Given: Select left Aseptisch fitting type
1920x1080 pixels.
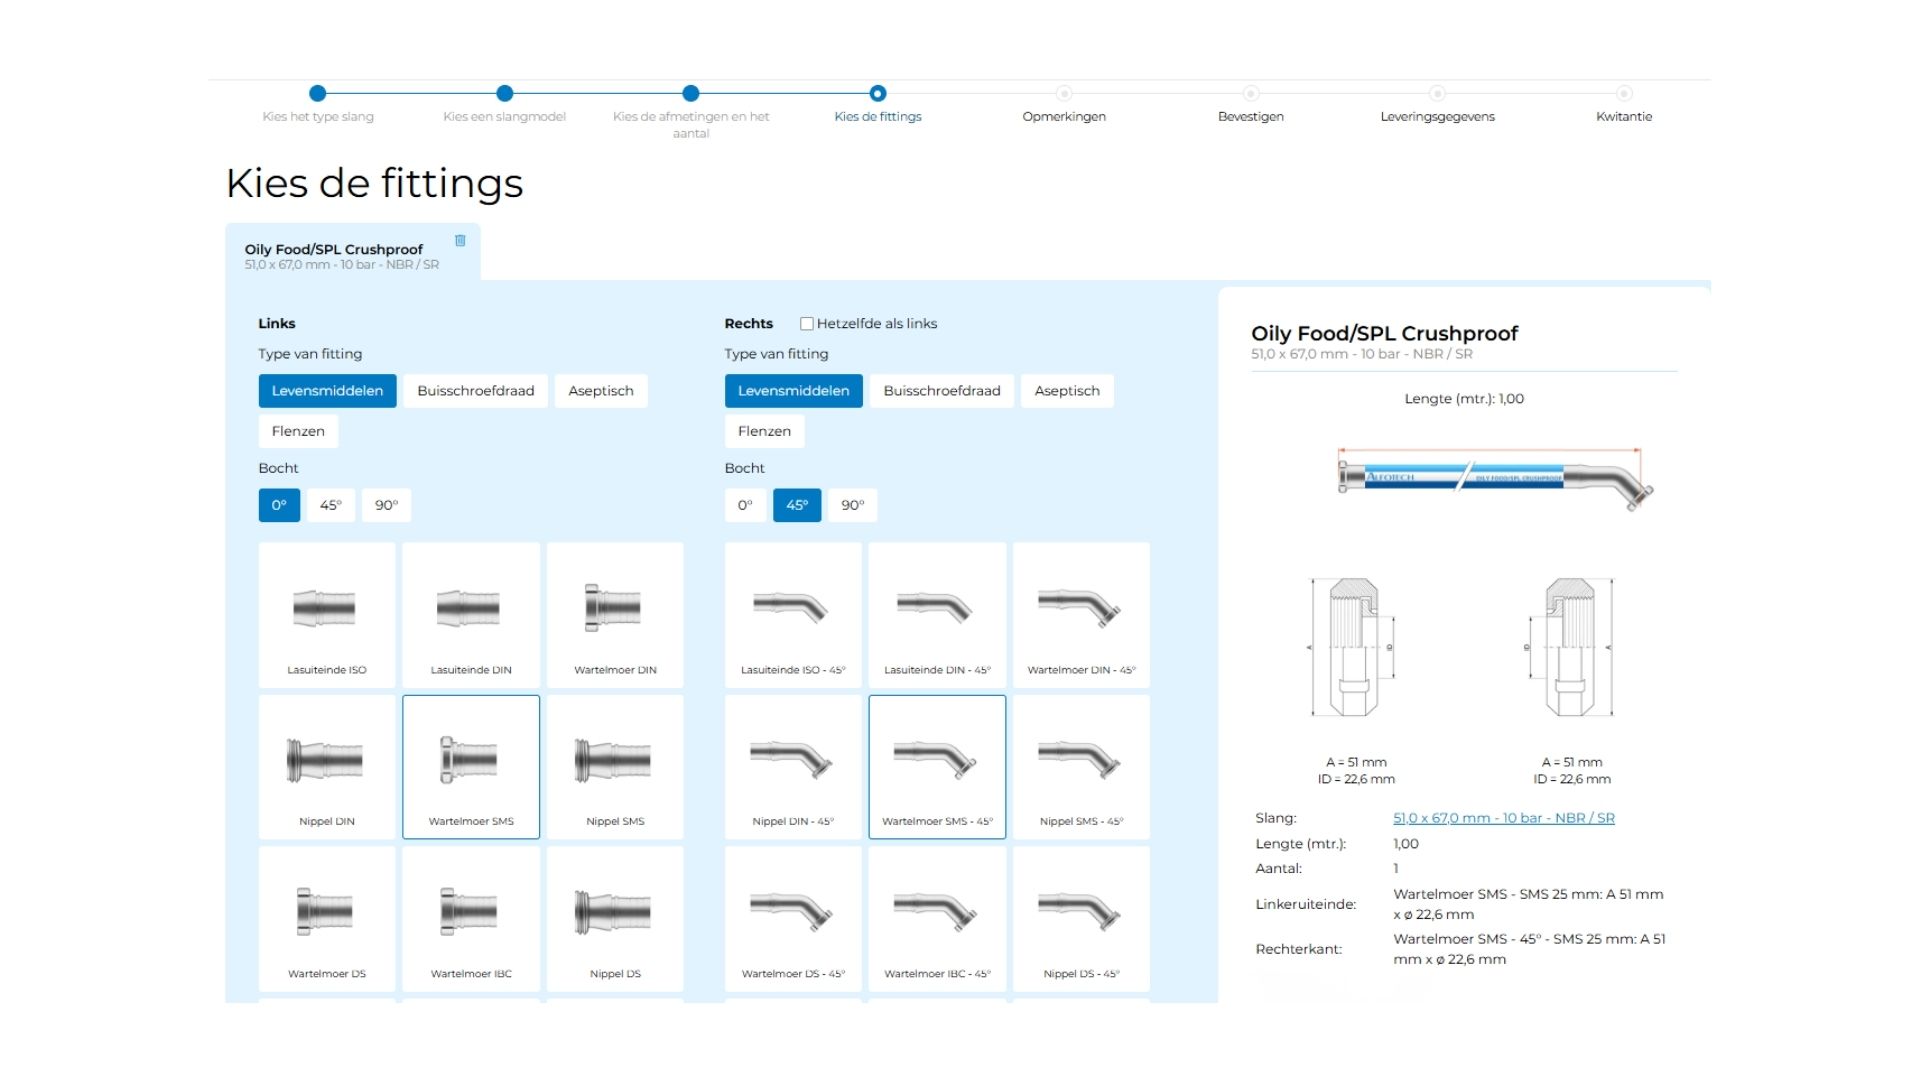Looking at the screenshot, I should click(601, 391).
